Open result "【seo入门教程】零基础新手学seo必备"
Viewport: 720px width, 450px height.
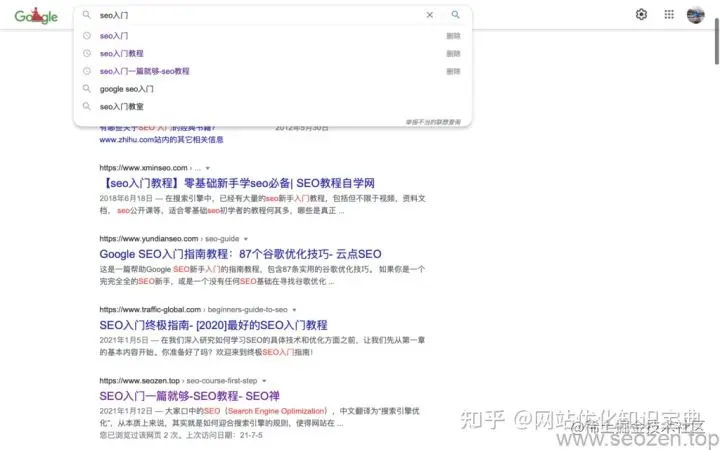coord(237,183)
